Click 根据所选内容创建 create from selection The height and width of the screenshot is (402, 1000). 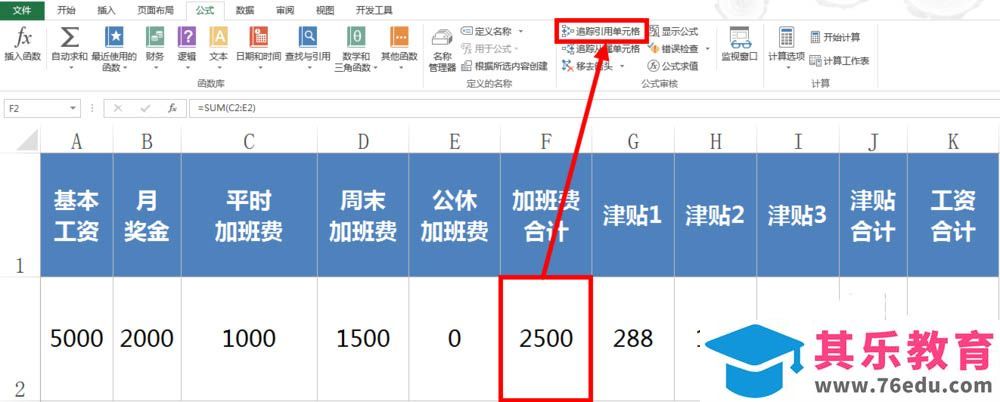point(504,66)
